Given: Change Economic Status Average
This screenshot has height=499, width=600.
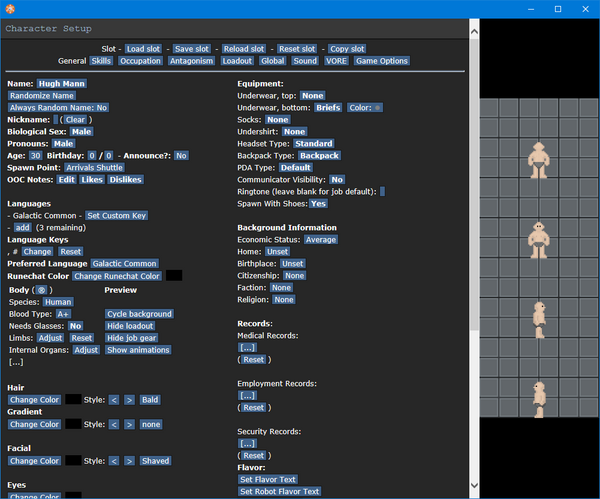Looking at the screenshot, I should [x=321, y=240].
